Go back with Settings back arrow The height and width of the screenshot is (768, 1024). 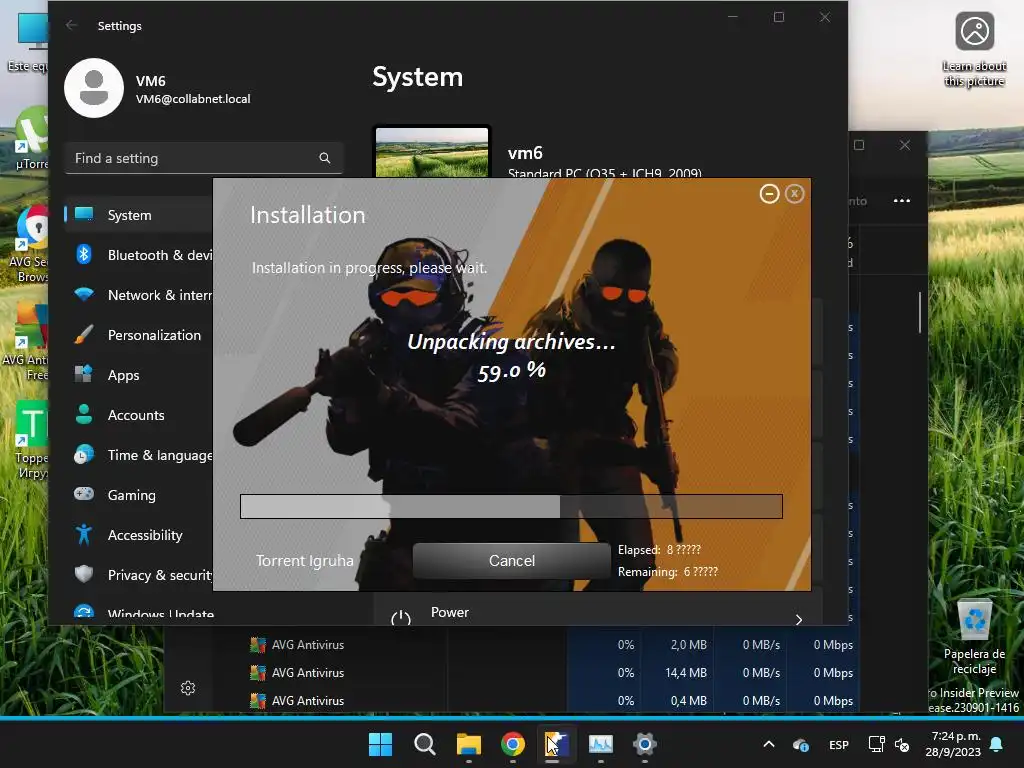tap(71, 25)
